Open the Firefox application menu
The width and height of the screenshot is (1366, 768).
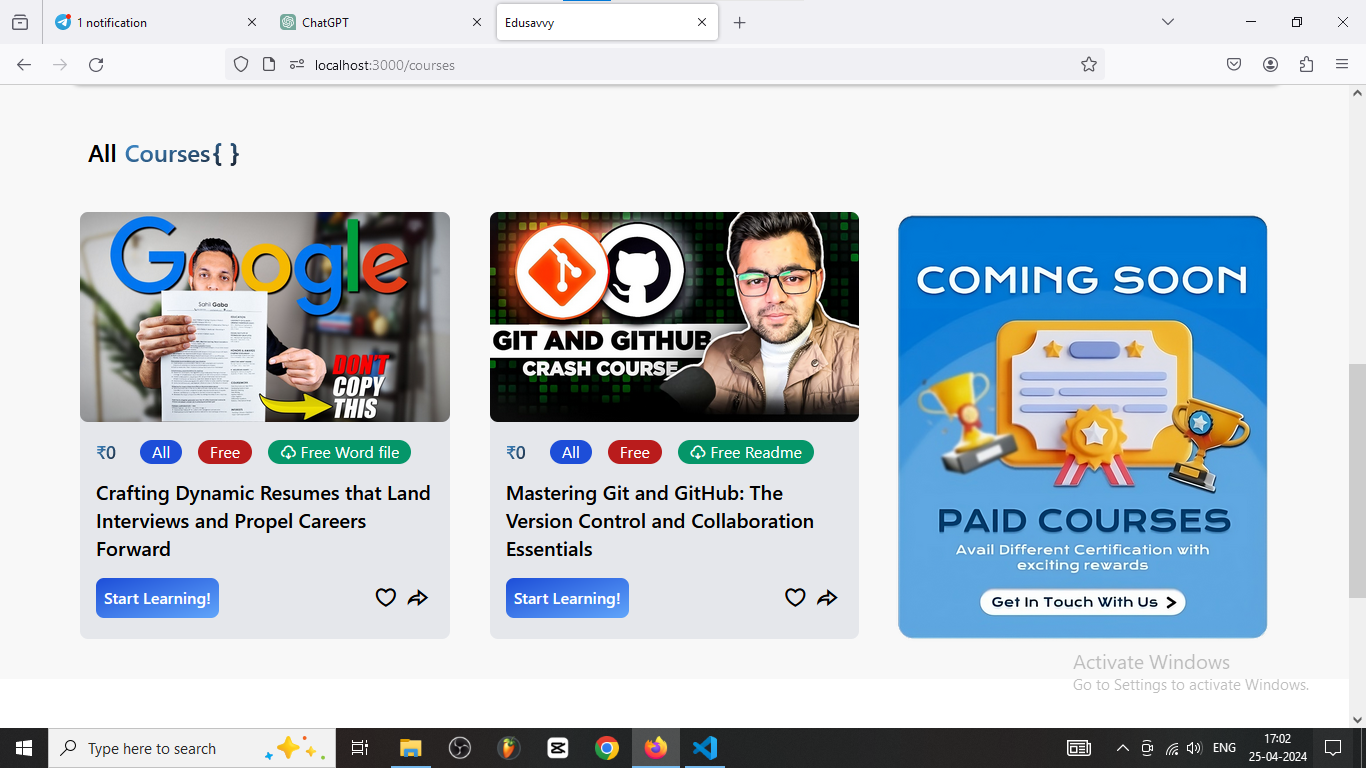click(x=1342, y=64)
